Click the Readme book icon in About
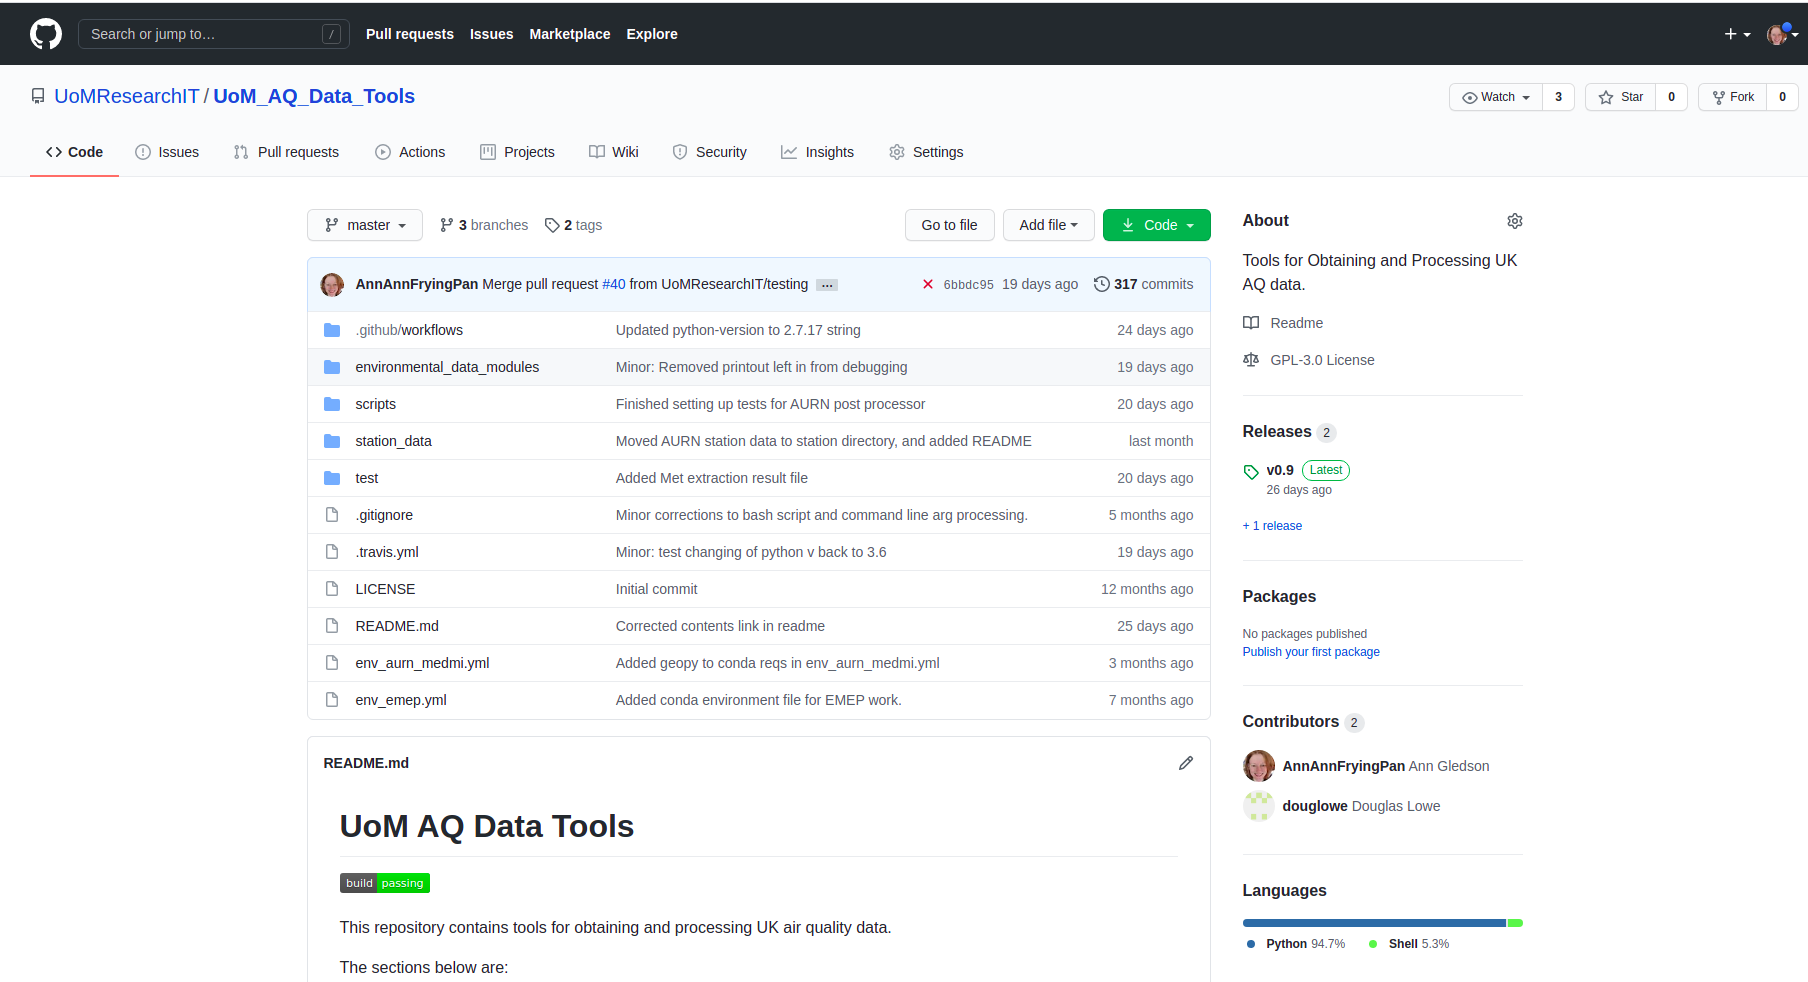The height and width of the screenshot is (982, 1808). point(1251,323)
